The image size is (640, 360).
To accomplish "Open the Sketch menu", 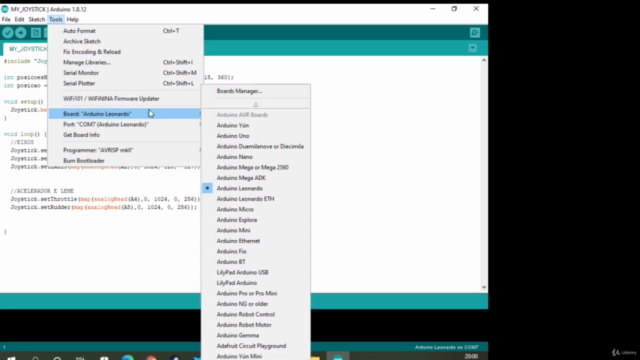I will pyautogui.click(x=36, y=19).
